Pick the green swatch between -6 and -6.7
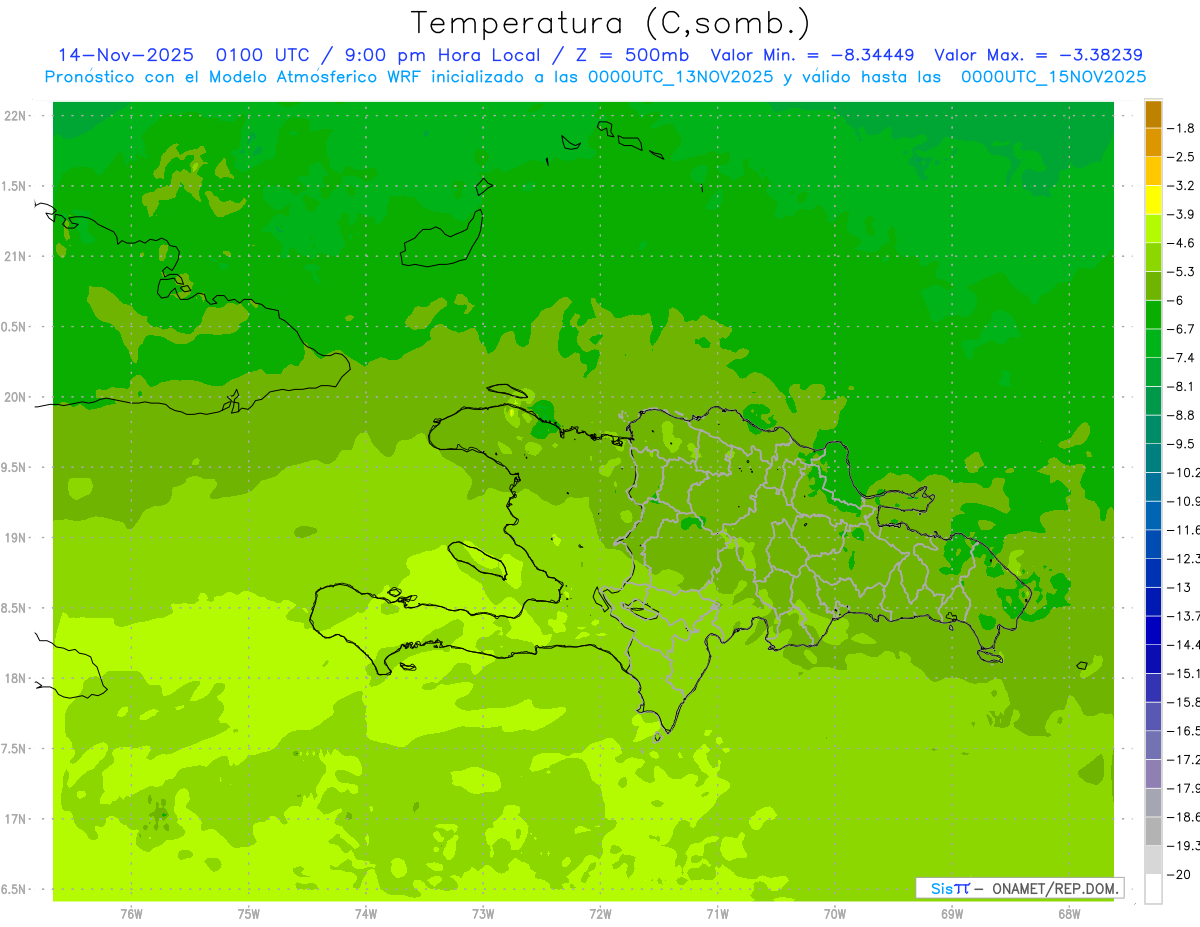 click(x=1153, y=315)
